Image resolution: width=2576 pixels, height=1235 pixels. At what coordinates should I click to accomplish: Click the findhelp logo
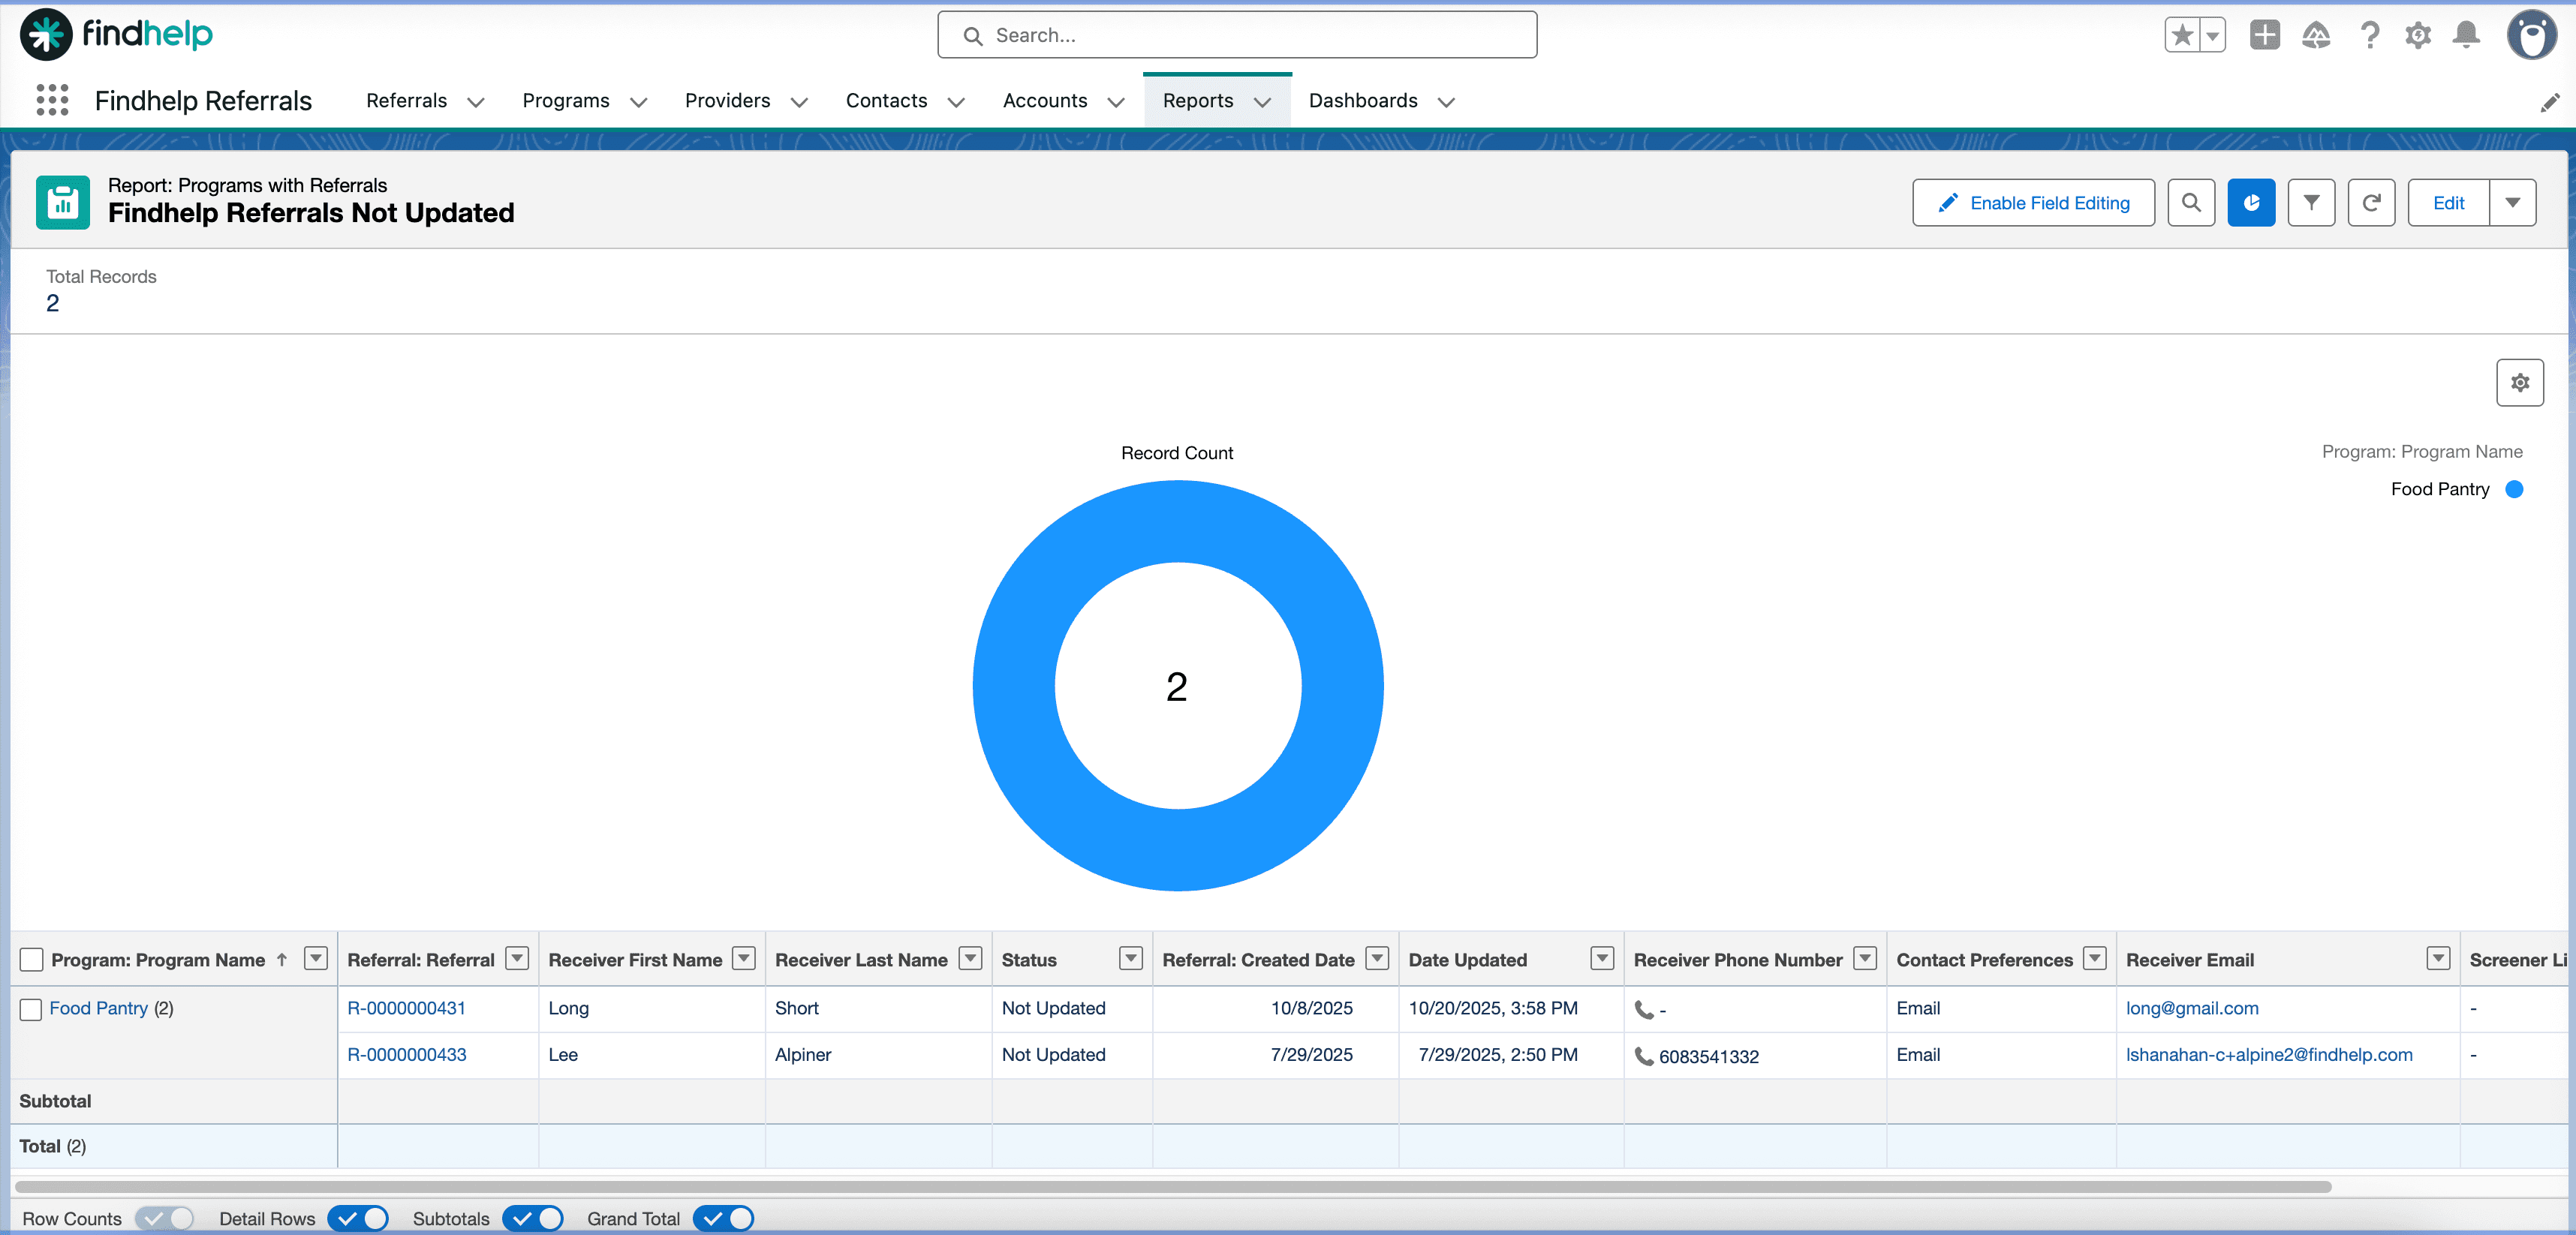pos(116,35)
